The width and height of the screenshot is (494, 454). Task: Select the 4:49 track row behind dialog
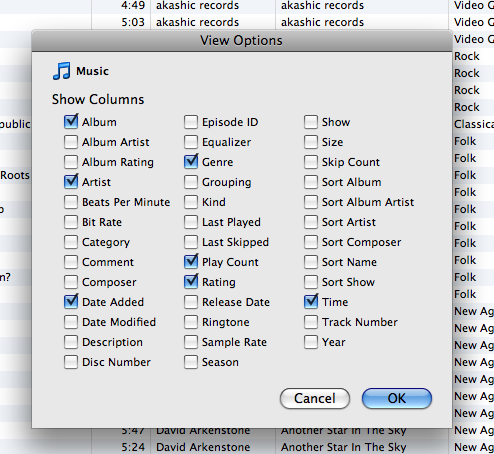point(247,6)
